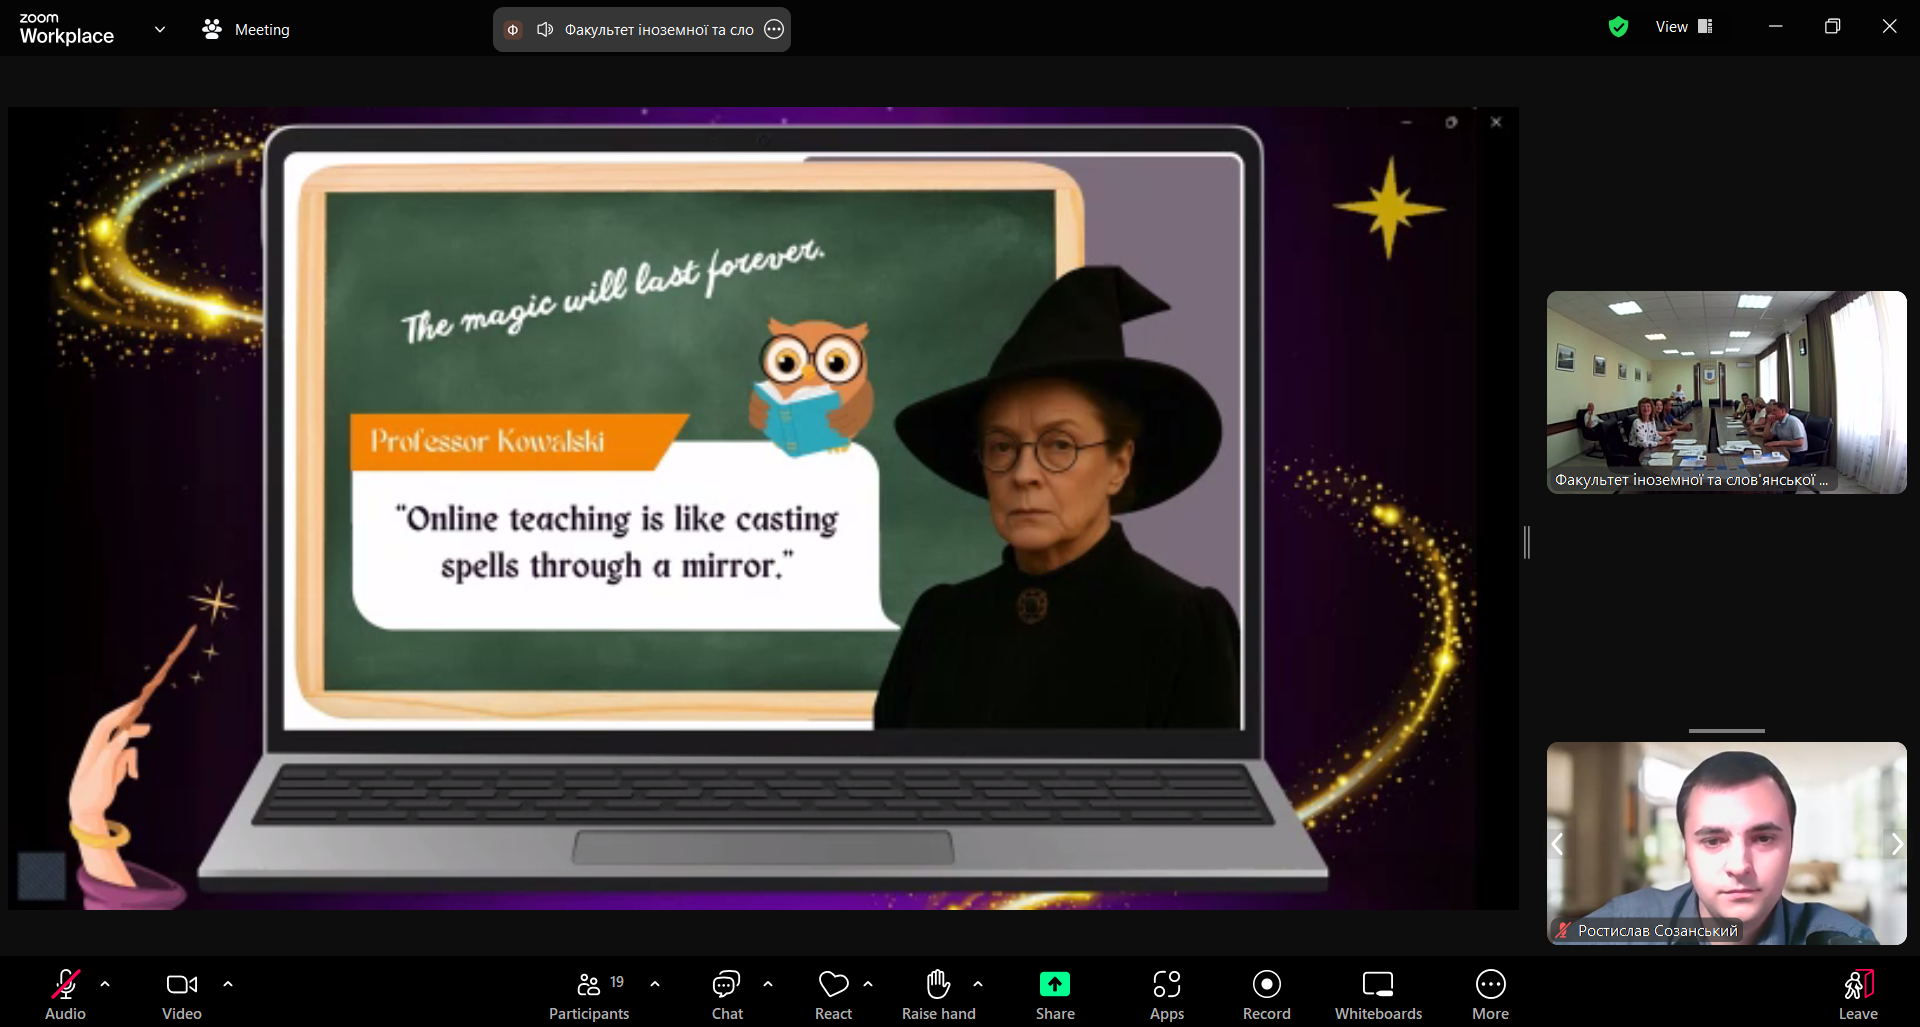Viewport: 1920px width, 1027px height.
Task: Toggle camera with the Video button
Action: coord(182,994)
